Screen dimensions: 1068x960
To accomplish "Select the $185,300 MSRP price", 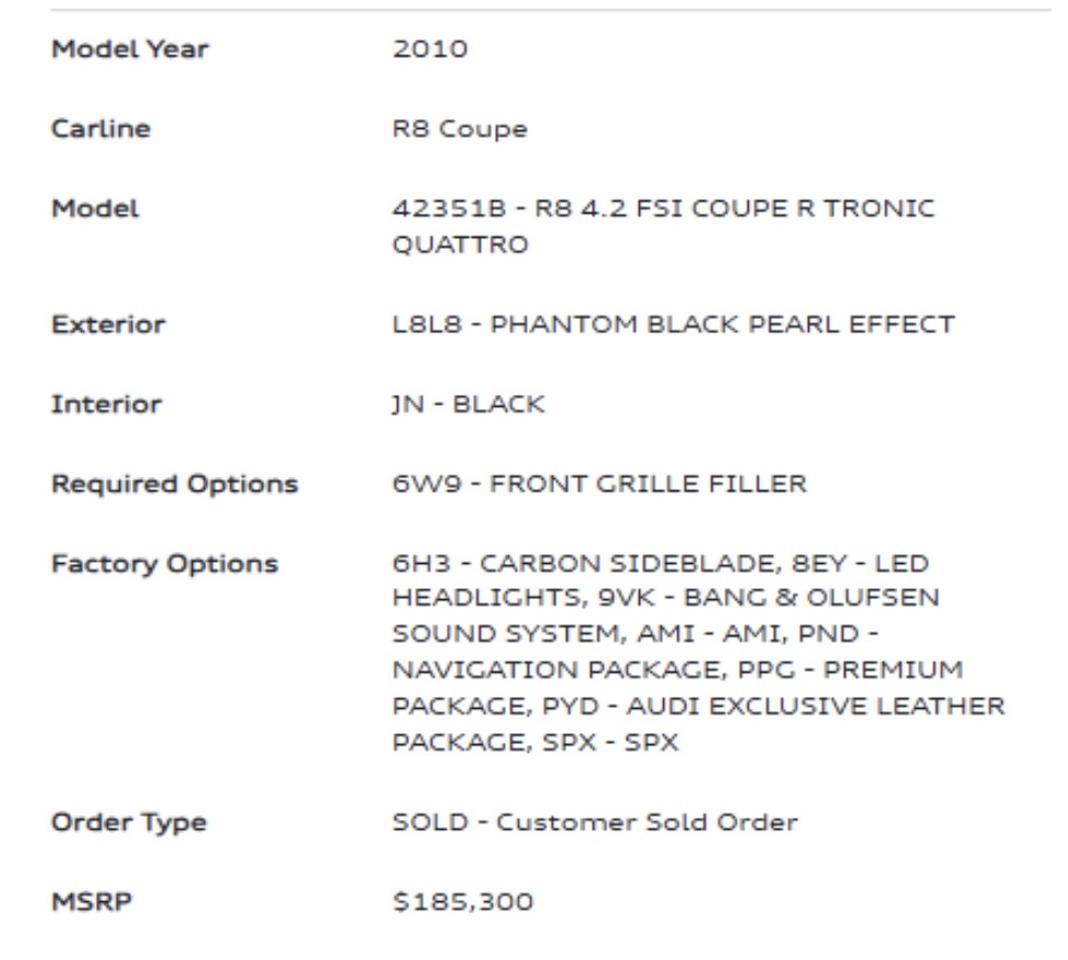I will point(463,902).
